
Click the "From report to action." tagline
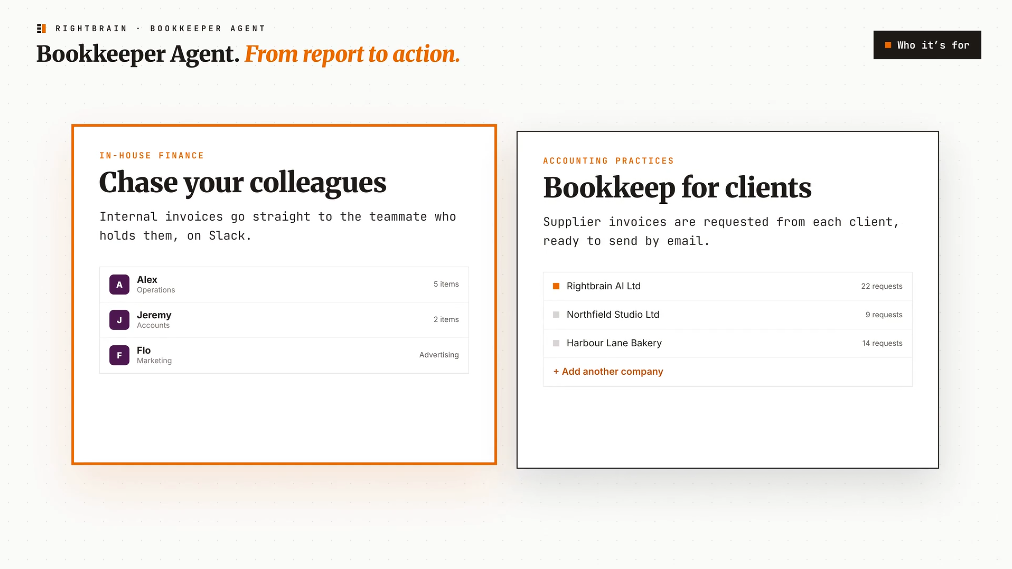pos(352,54)
